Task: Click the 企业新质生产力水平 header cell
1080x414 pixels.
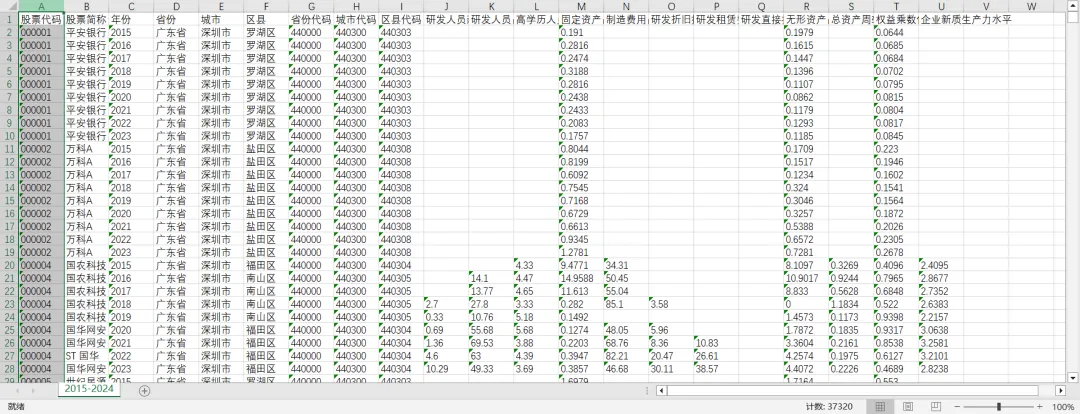Action: [x=941, y=19]
